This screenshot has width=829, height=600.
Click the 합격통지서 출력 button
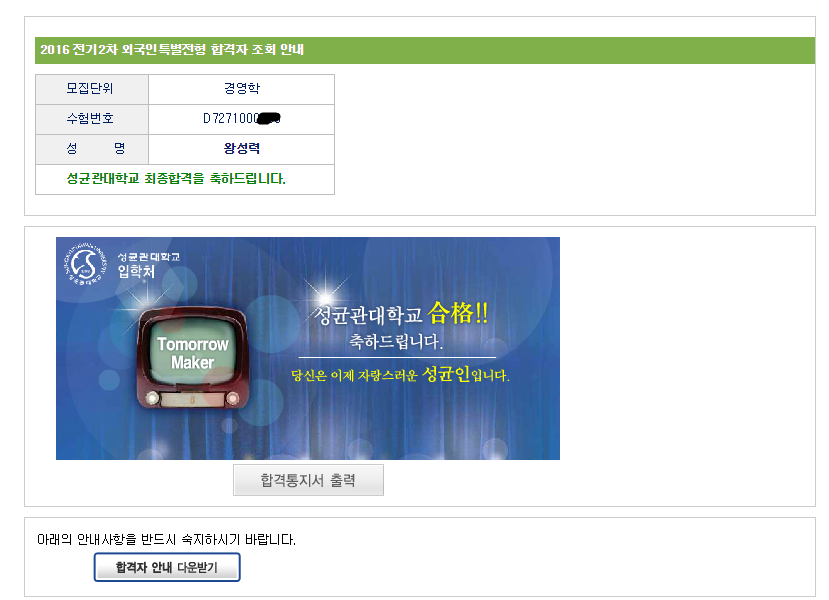(x=308, y=480)
